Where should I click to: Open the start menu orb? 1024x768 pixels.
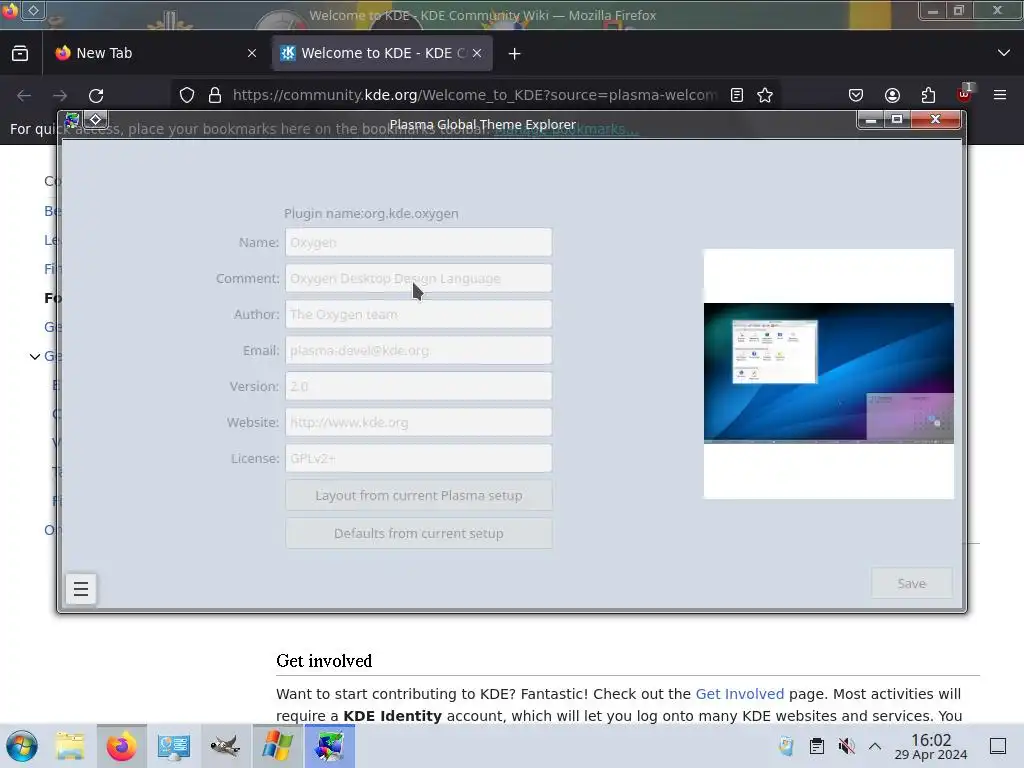tap(22, 746)
